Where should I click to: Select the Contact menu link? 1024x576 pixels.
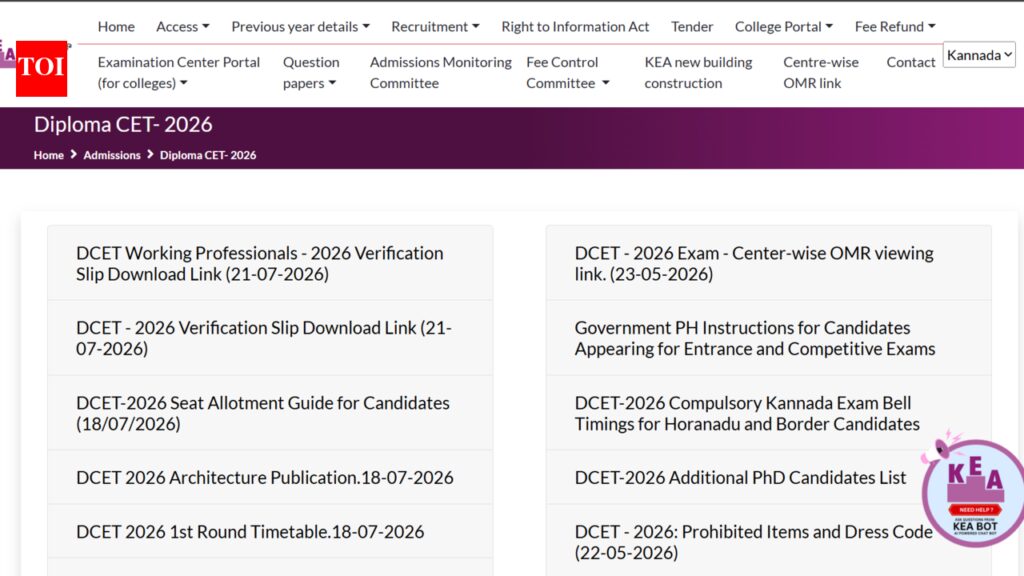click(x=910, y=62)
